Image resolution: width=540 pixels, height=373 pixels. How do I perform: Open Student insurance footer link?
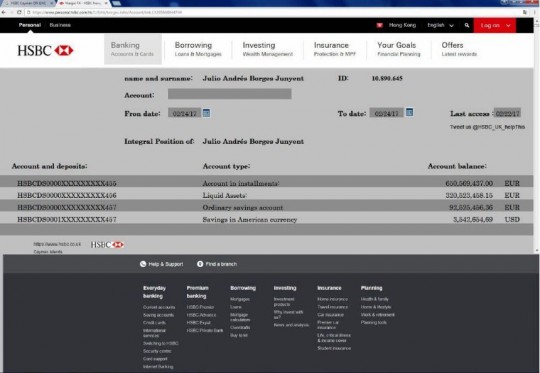click(334, 348)
